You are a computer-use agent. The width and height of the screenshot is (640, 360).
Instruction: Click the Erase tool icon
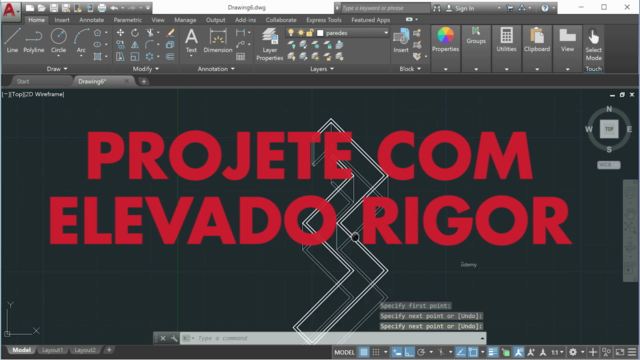coord(170,33)
